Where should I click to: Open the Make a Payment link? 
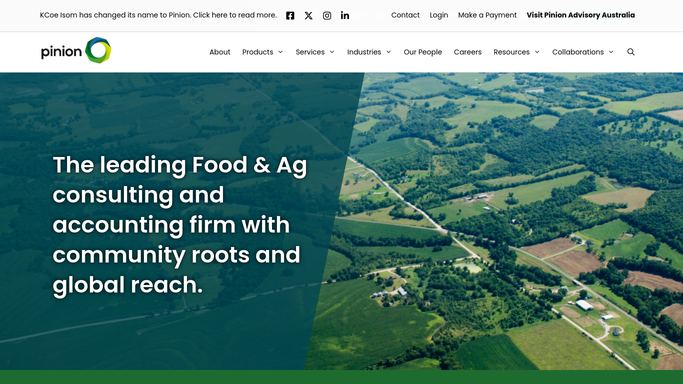[x=487, y=15]
